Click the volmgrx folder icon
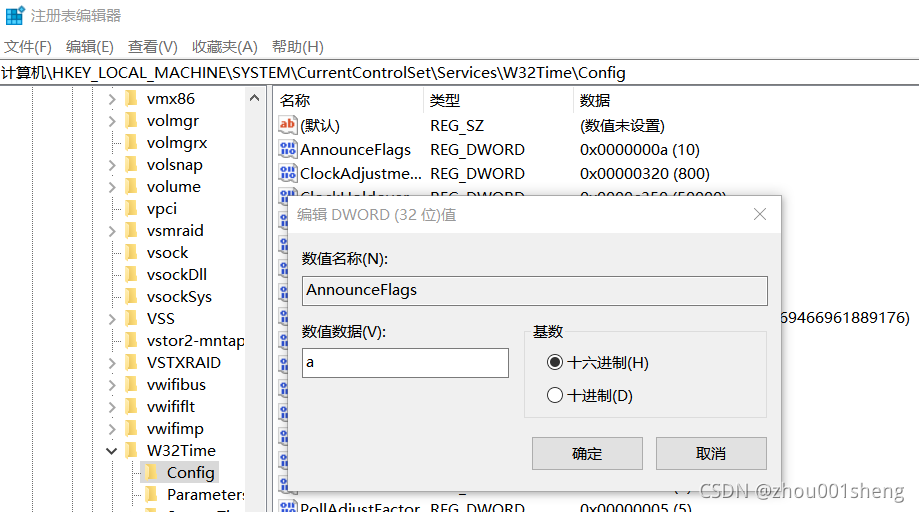 pyautogui.click(x=132, y=142)
